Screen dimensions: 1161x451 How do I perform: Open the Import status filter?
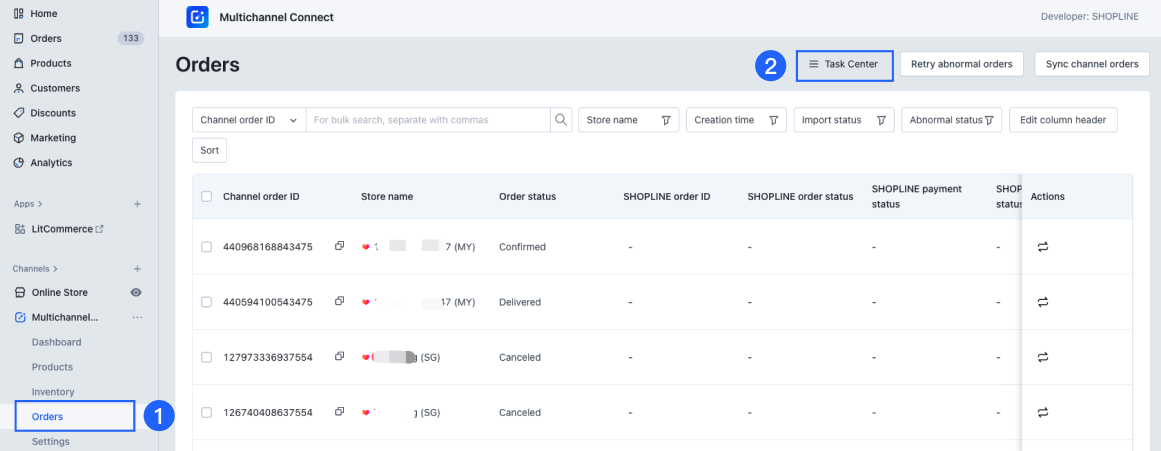pos(843,120)
